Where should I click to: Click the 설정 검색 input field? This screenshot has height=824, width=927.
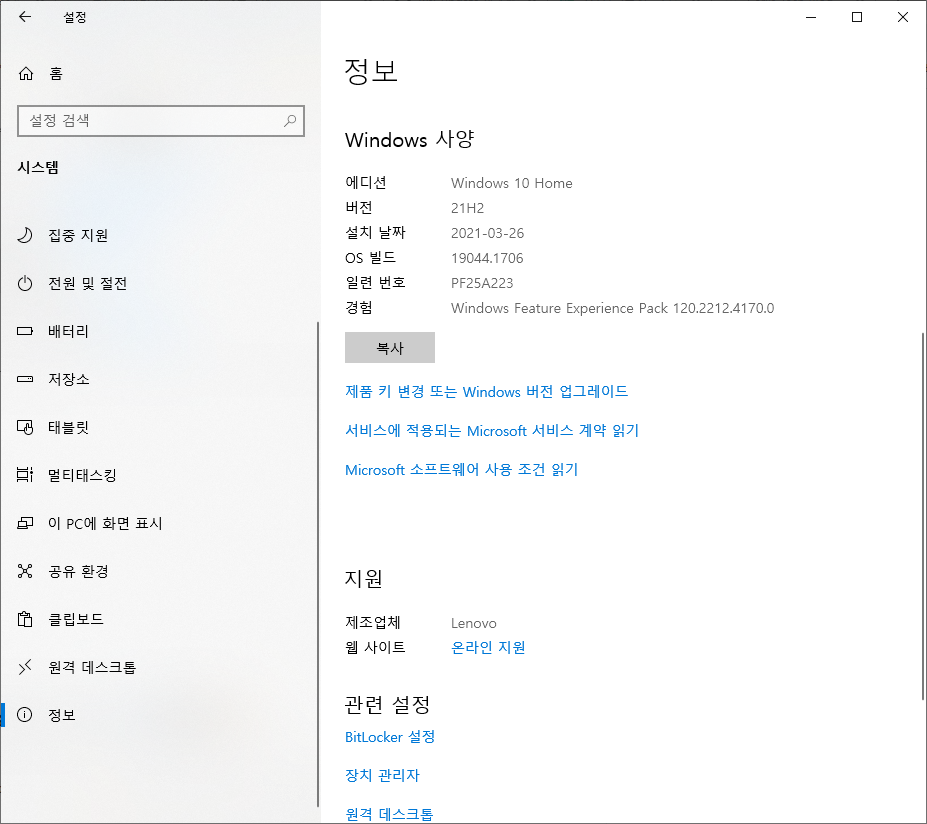(x=161, y=121)
